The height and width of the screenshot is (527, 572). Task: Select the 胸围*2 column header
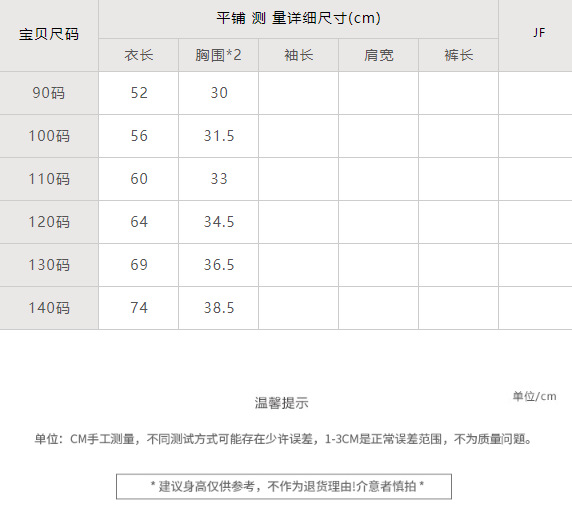point(218,55)
